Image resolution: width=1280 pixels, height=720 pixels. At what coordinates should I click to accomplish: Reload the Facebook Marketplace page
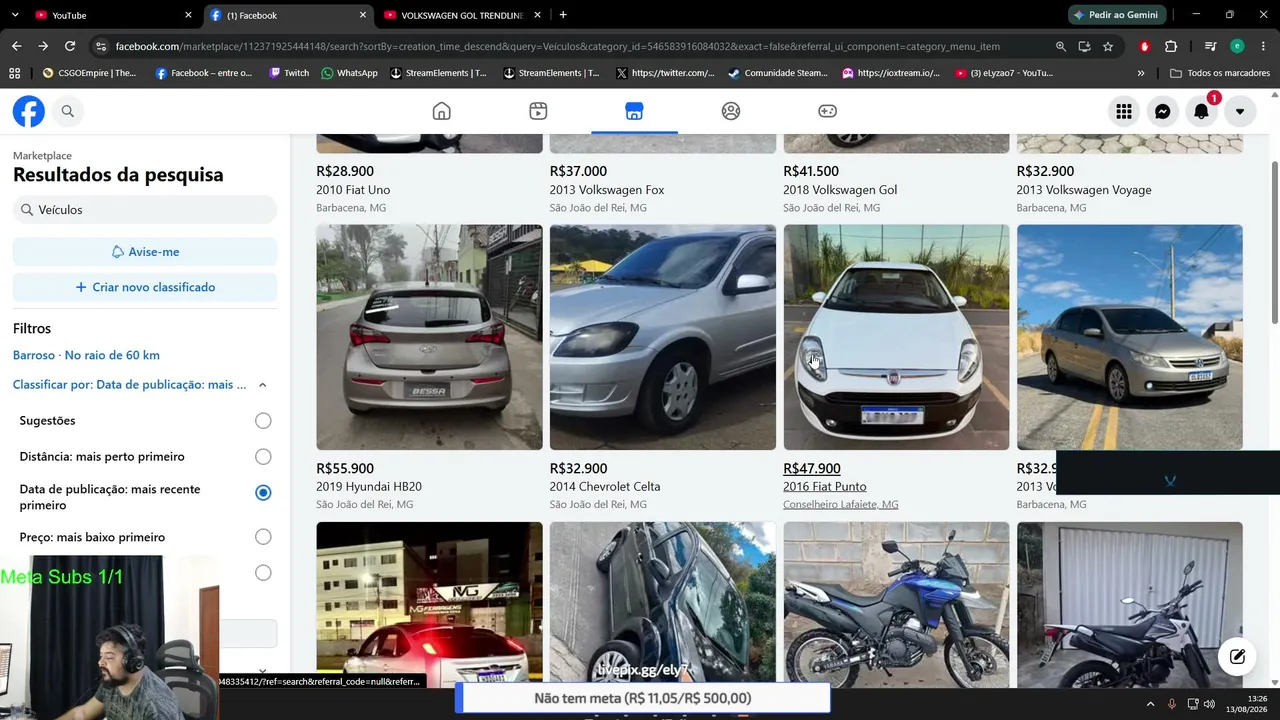(x=70, y=46)
